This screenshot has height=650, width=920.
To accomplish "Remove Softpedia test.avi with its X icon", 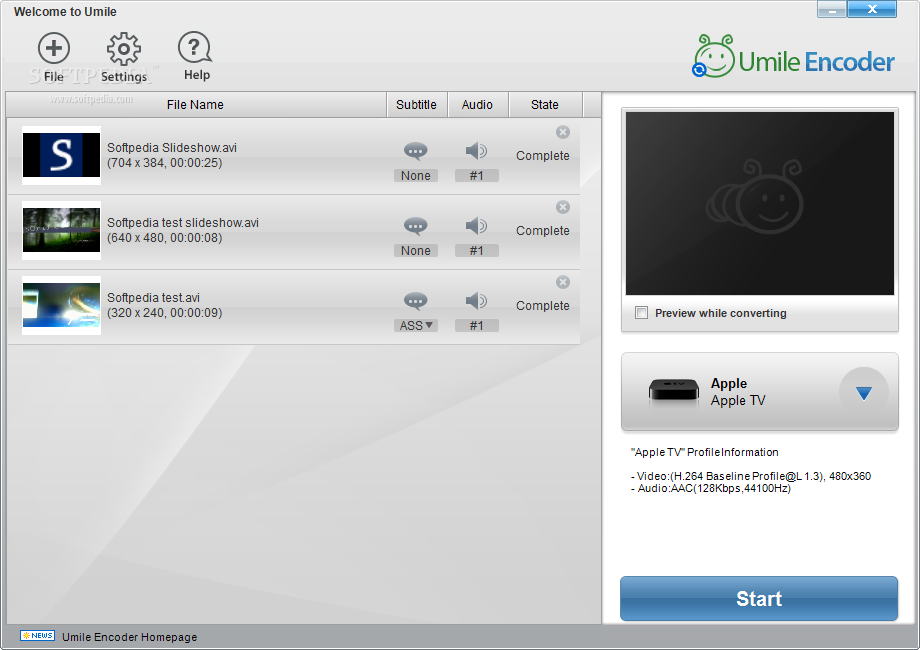I will [x=563, y=282].
